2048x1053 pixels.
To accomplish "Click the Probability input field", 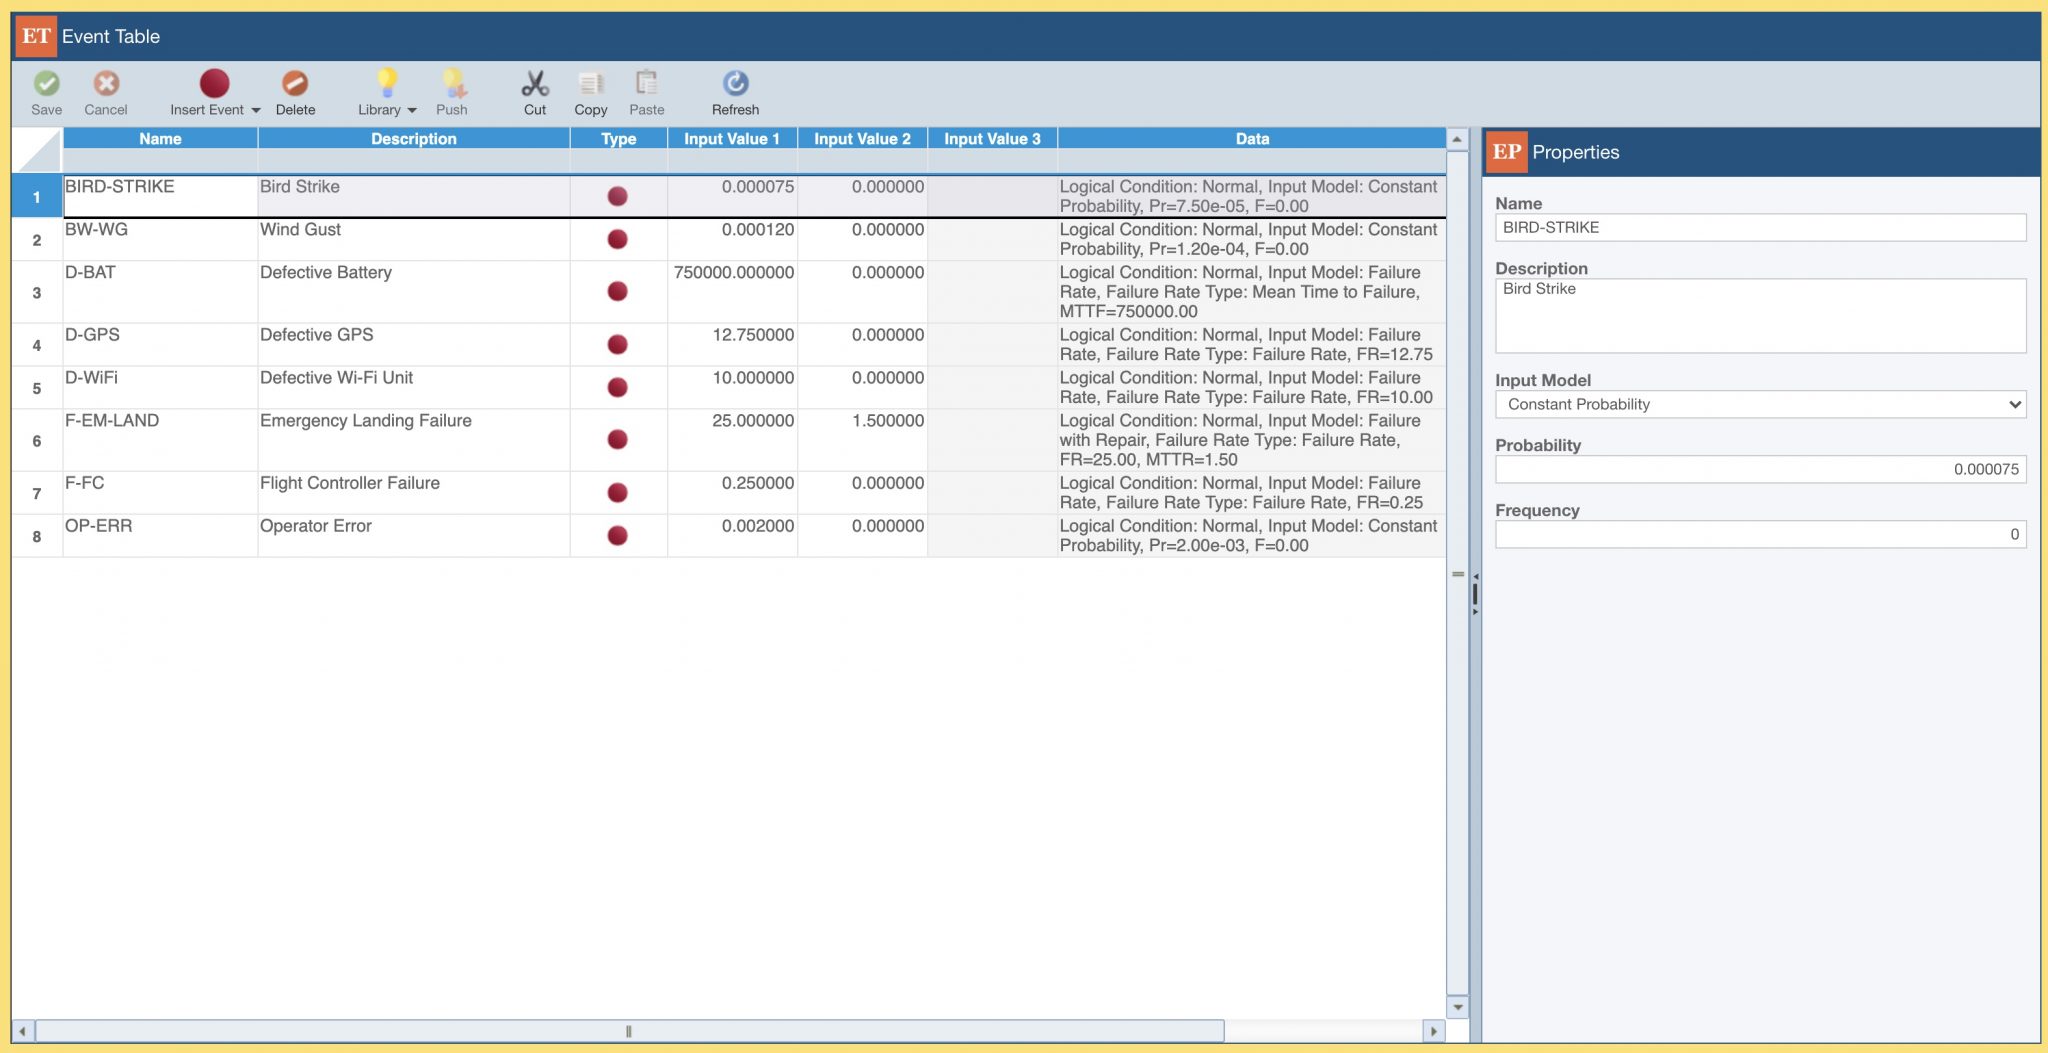I will pos(1759,469).
